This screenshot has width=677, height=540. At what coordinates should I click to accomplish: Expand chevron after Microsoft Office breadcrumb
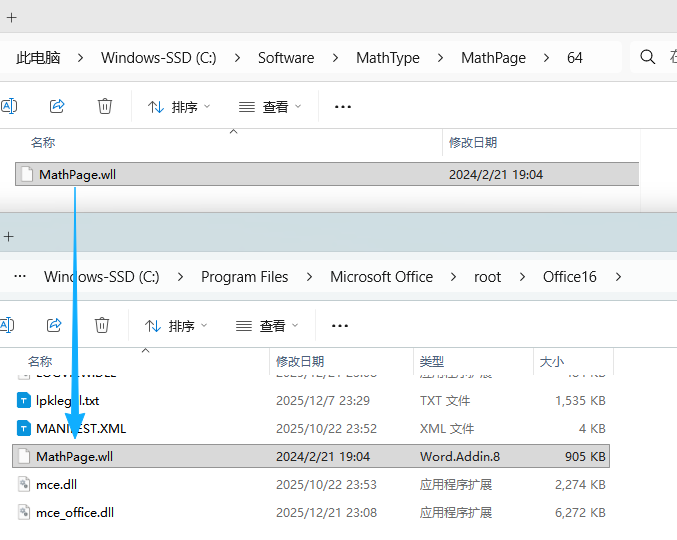(x=453, y=277)
